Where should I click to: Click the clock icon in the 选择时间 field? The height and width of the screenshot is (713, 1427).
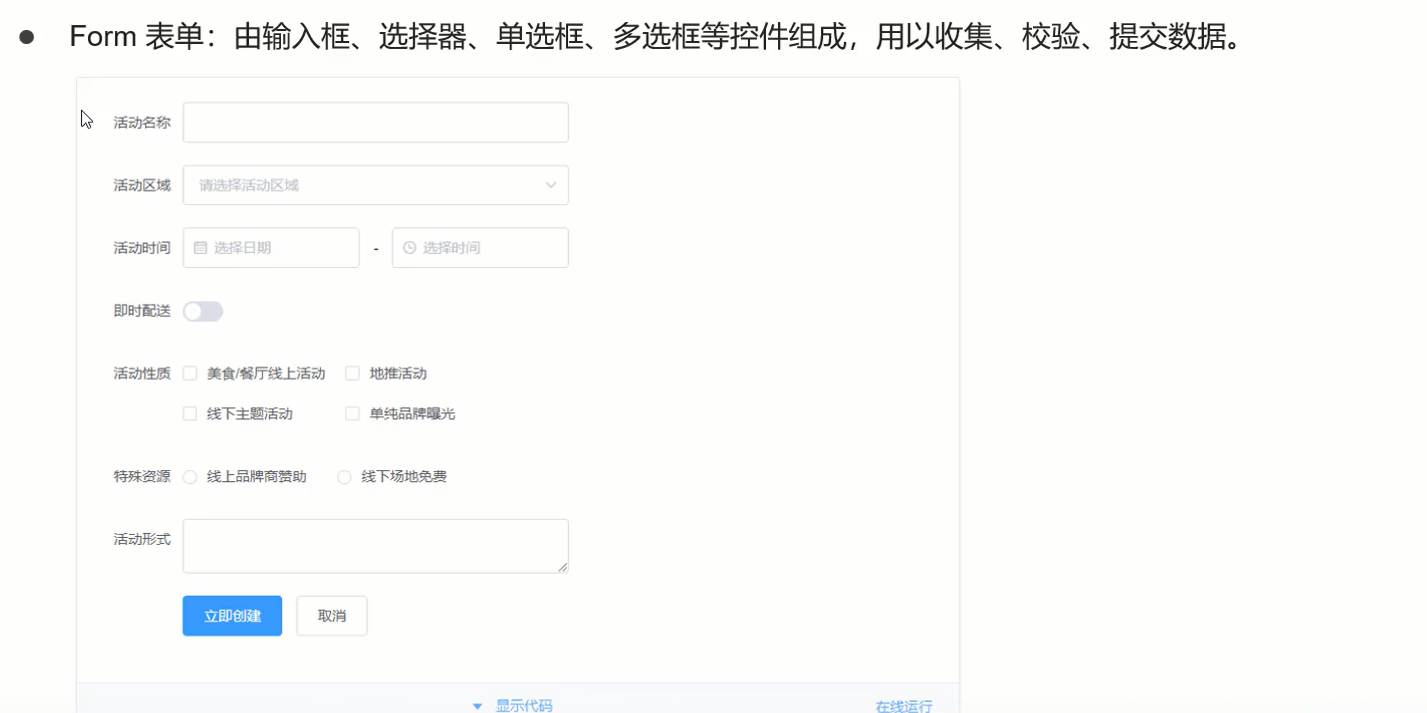(x=410, y=247)
